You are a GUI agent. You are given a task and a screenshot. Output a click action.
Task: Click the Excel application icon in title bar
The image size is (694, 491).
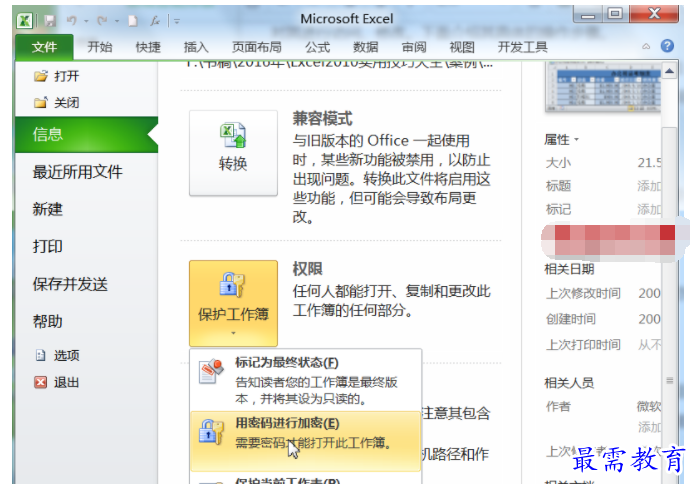(24, 20)
